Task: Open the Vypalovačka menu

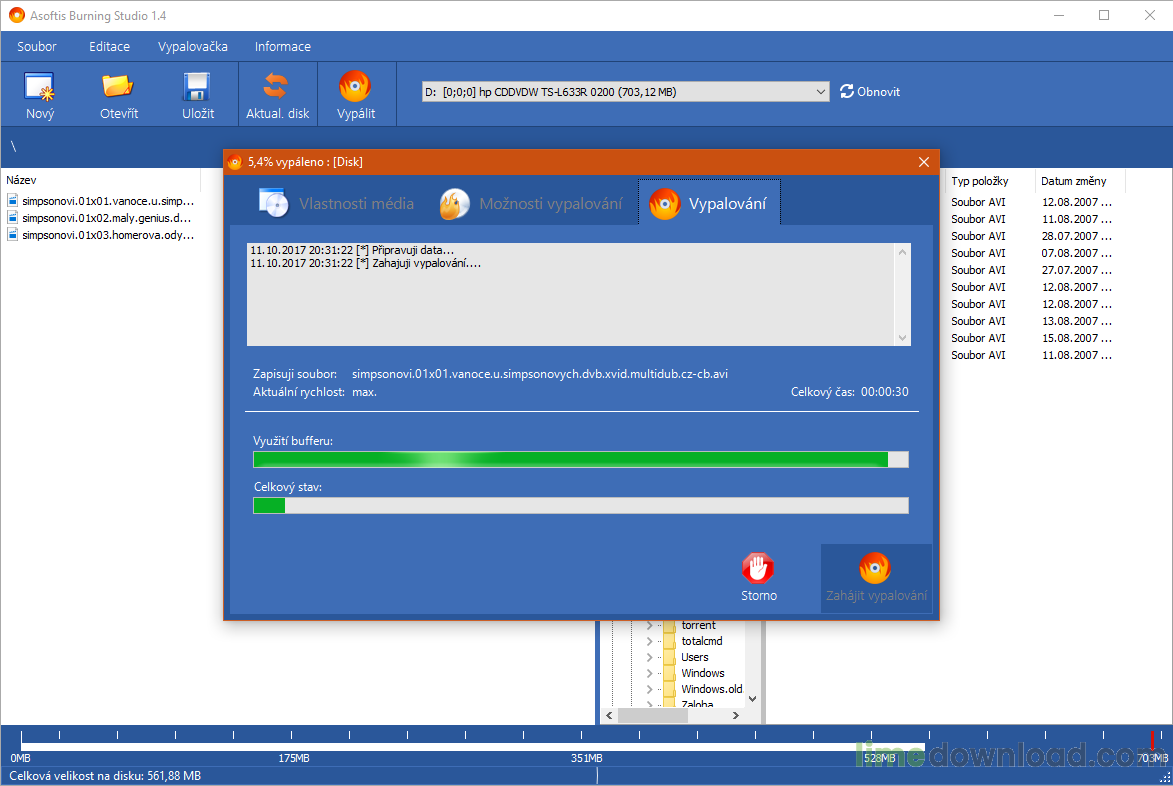Action: tap(192, 47)
